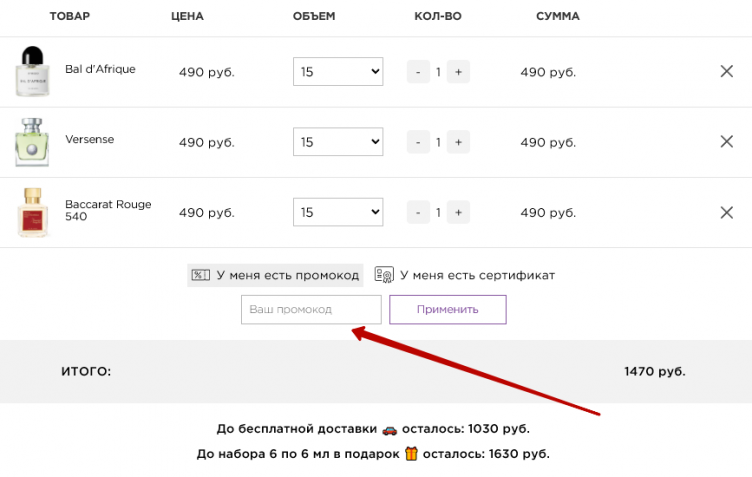Decrease Bal d'Afrique quantity with minus

(418, 72)
